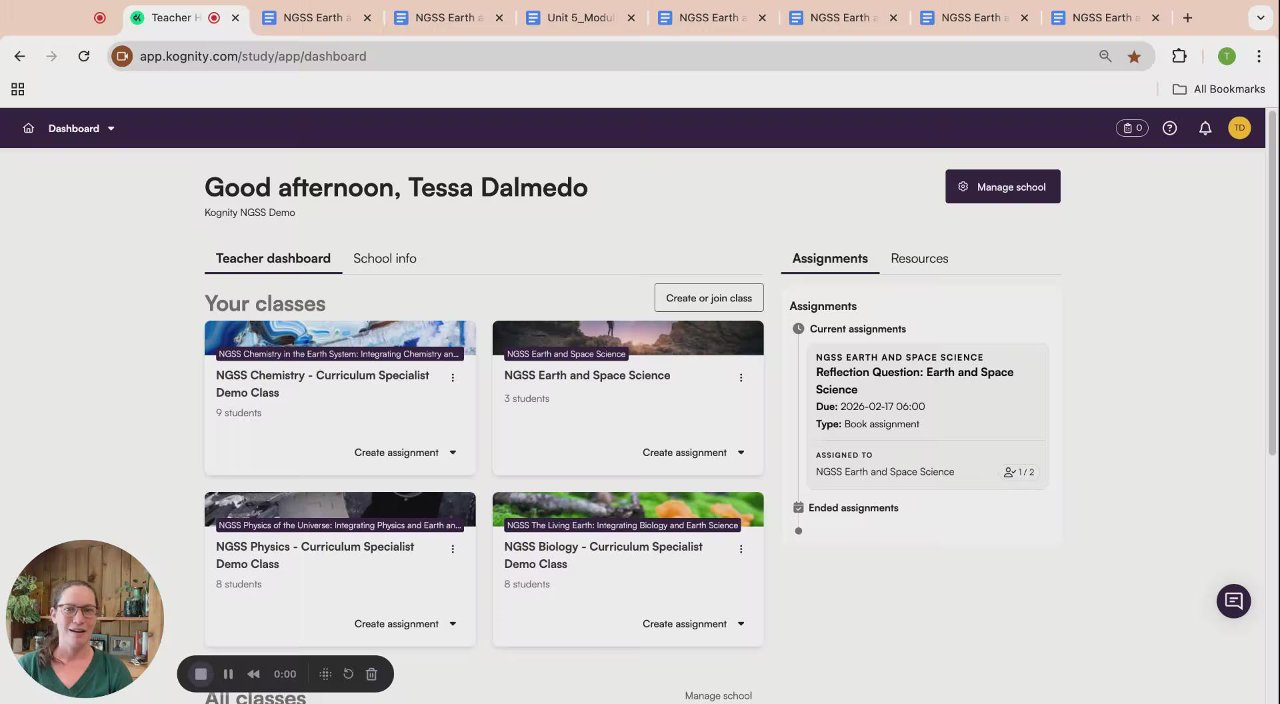Switch to the Resources tab
This screenshot has height=704, width=1280.
[x=919, y=258]
